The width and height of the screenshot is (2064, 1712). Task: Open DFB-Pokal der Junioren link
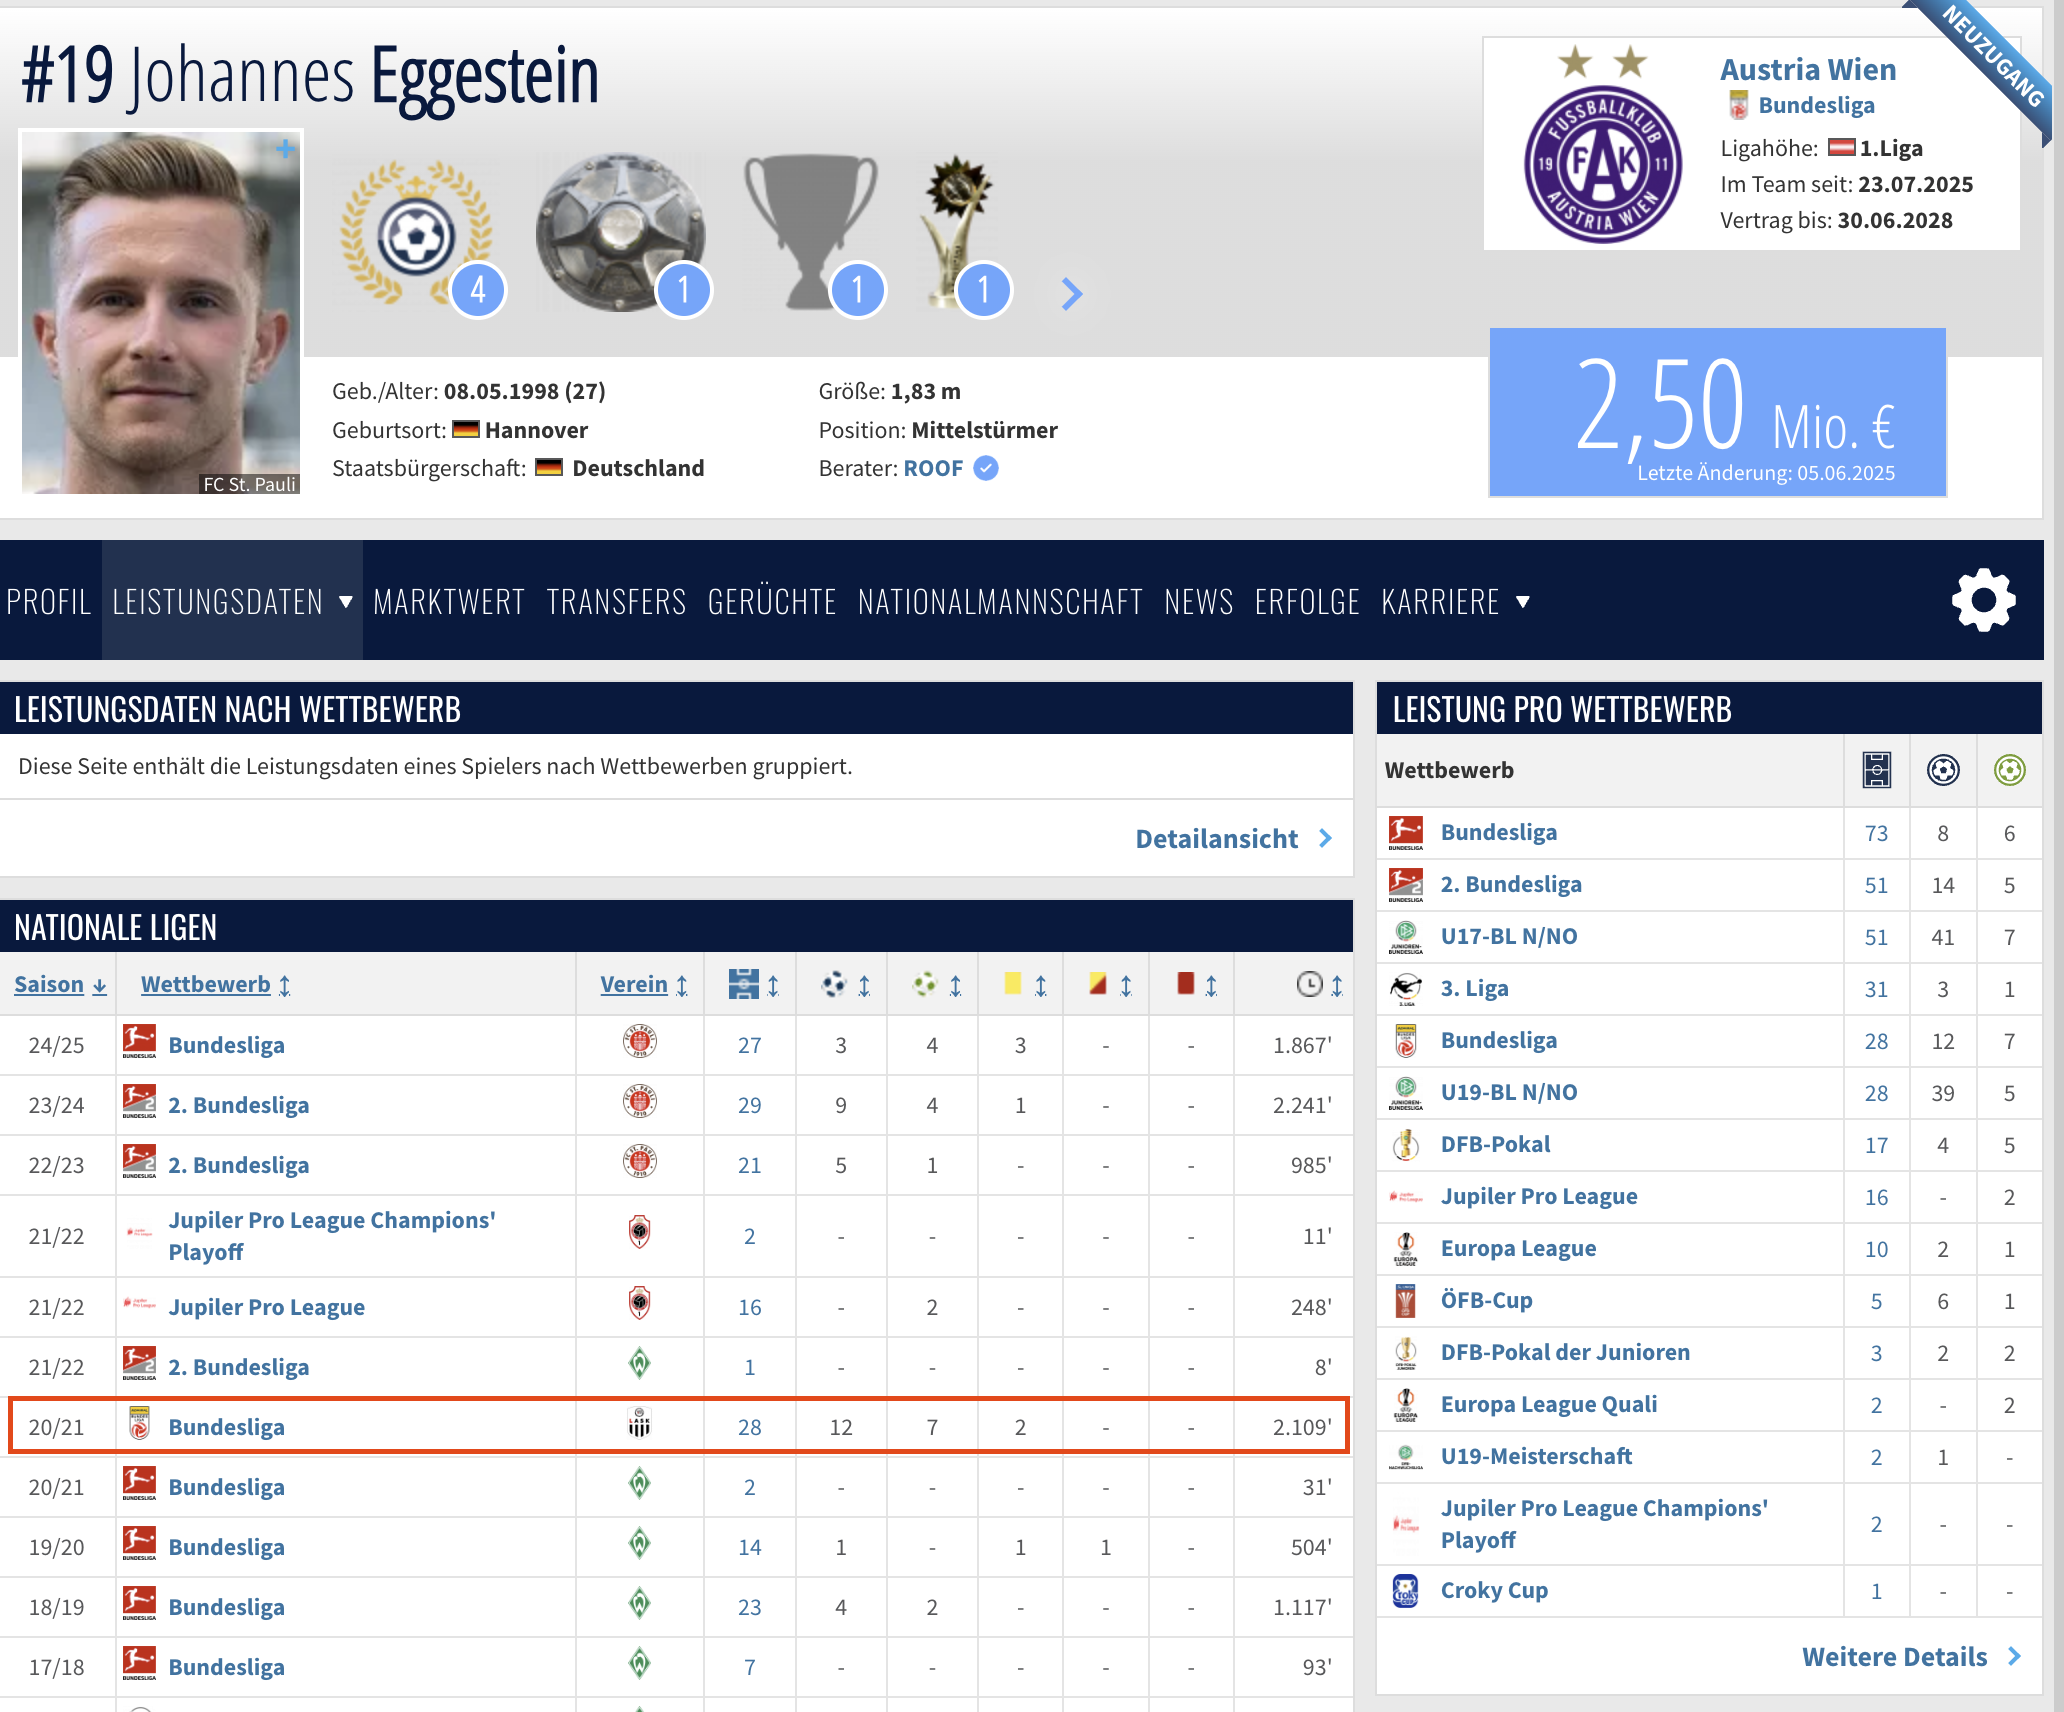click(1565, 1352)
